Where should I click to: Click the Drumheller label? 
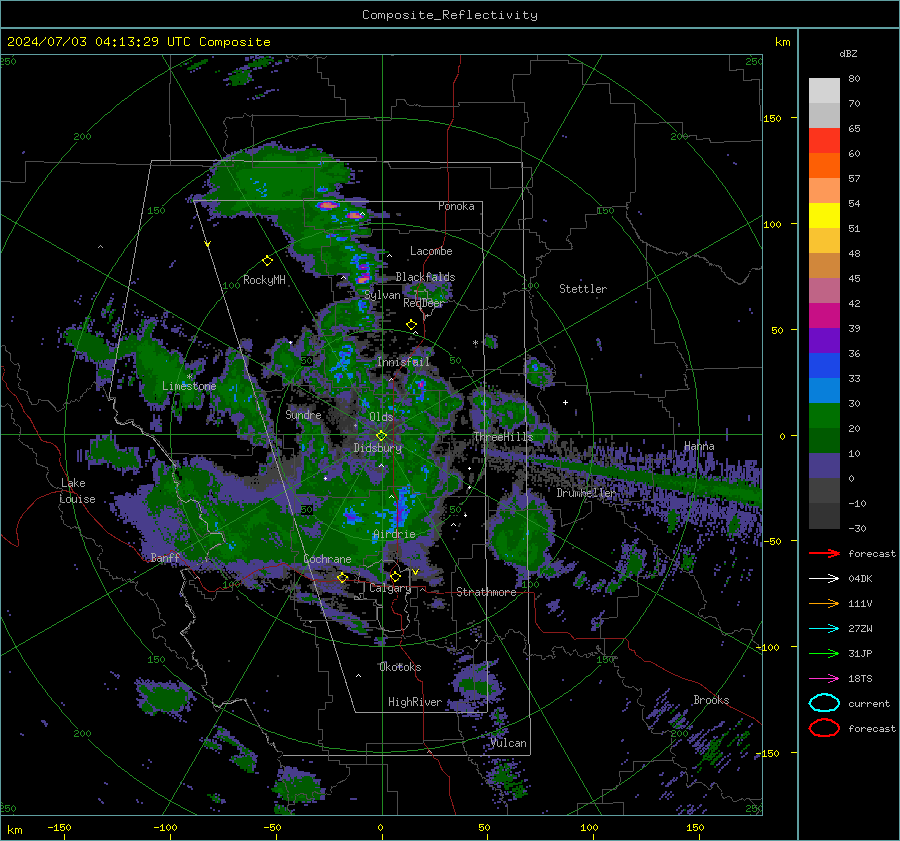586,493
